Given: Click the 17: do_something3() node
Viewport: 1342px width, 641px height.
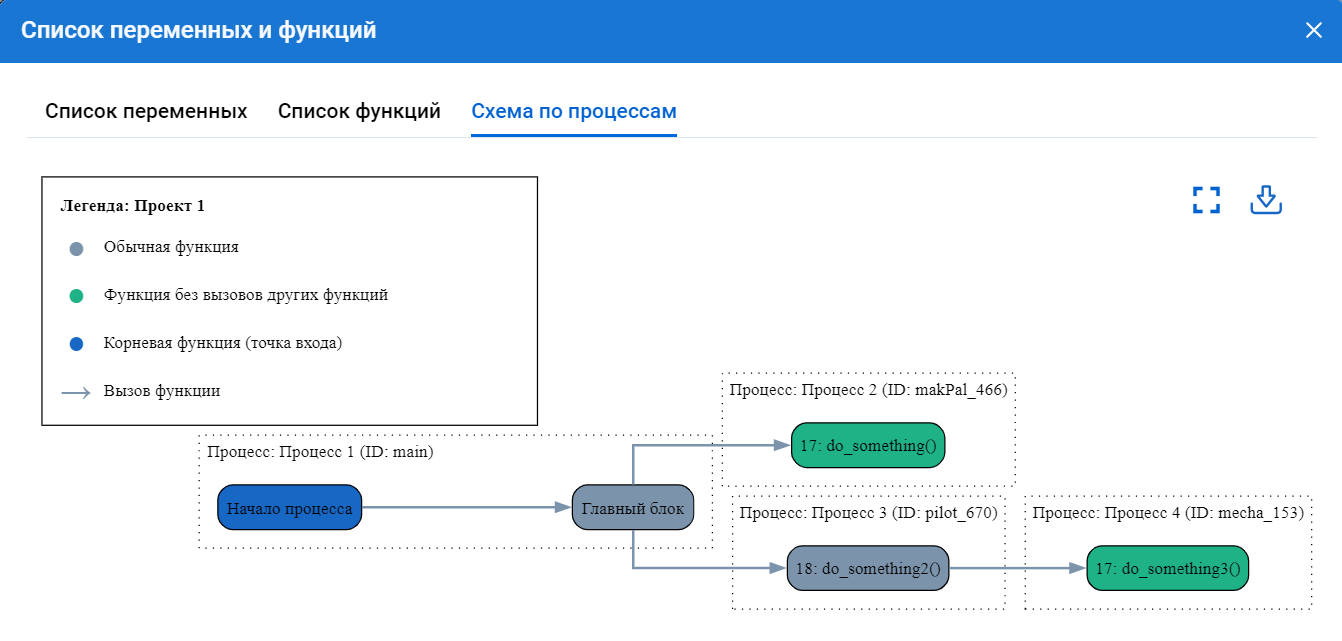Looking at the screenshot, I should point(1167,569).
